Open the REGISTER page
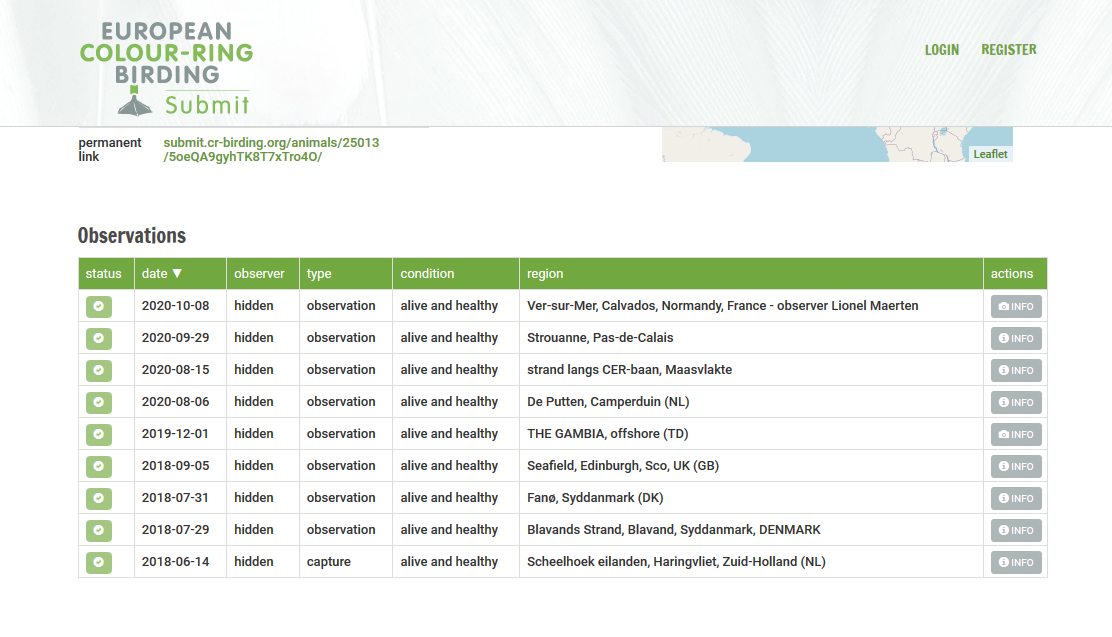This screenshot has height=637, width=1112. click(1008, 50)
